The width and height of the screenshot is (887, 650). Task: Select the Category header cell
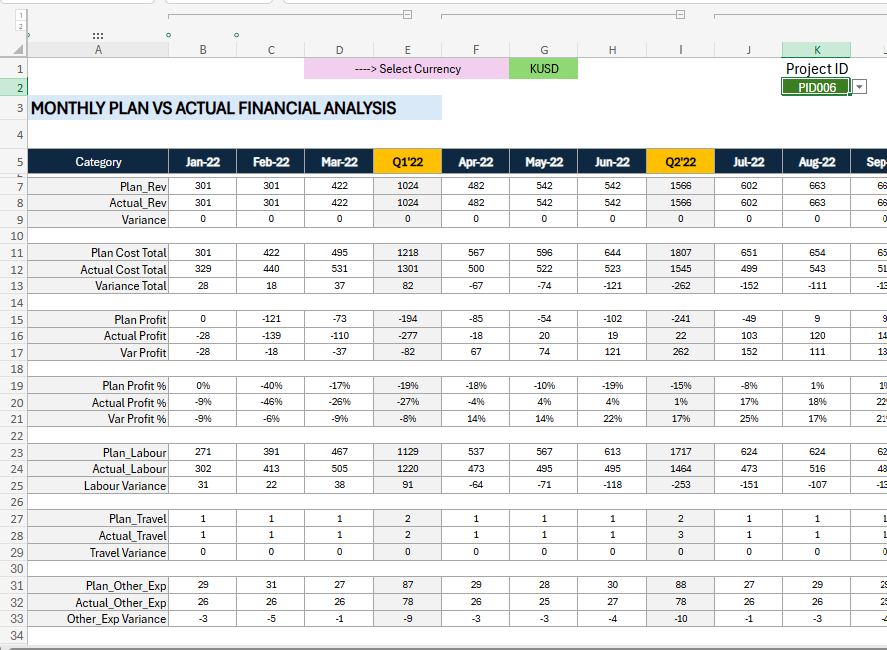[98, 162]
